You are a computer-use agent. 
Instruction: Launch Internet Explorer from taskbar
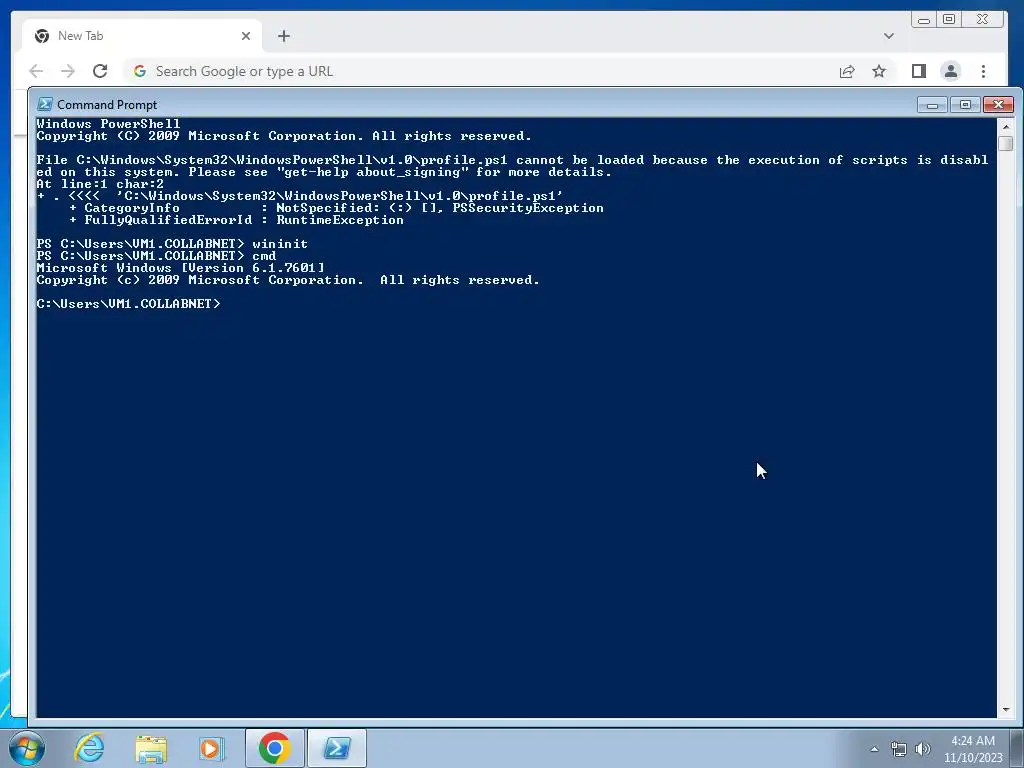[89, 748]
